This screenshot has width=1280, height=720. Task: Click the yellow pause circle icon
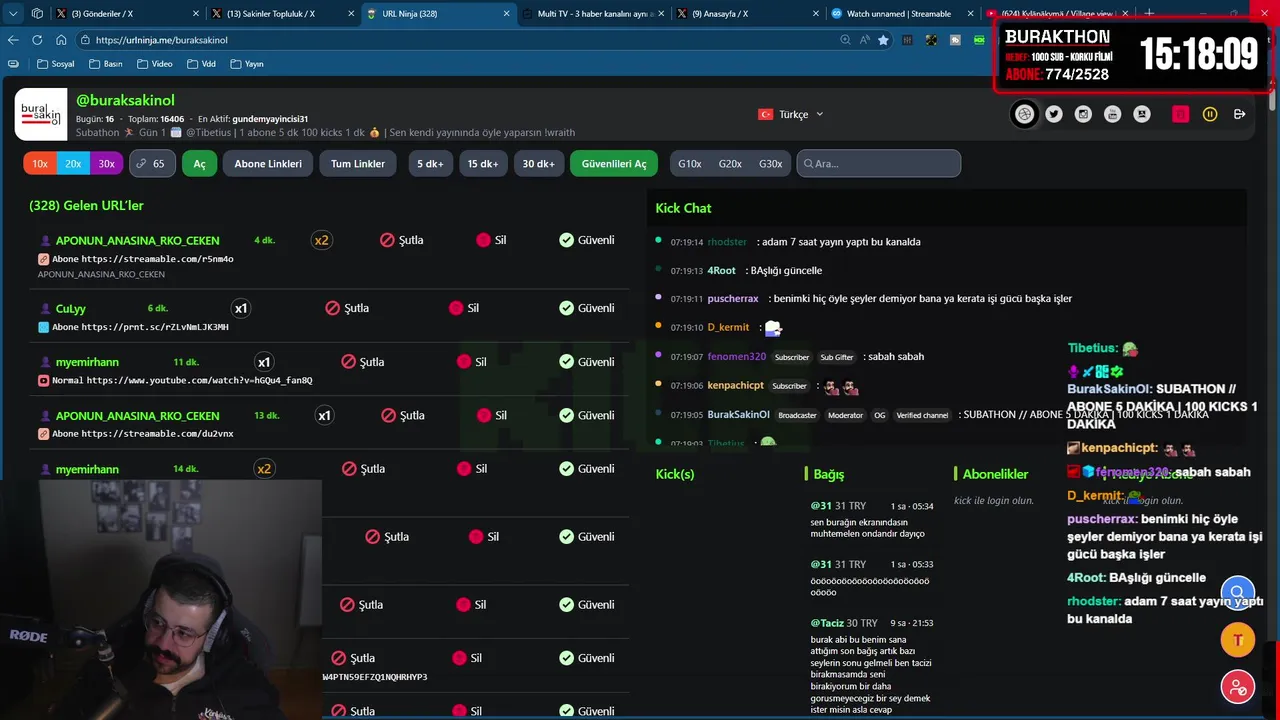pos(1210,114)
